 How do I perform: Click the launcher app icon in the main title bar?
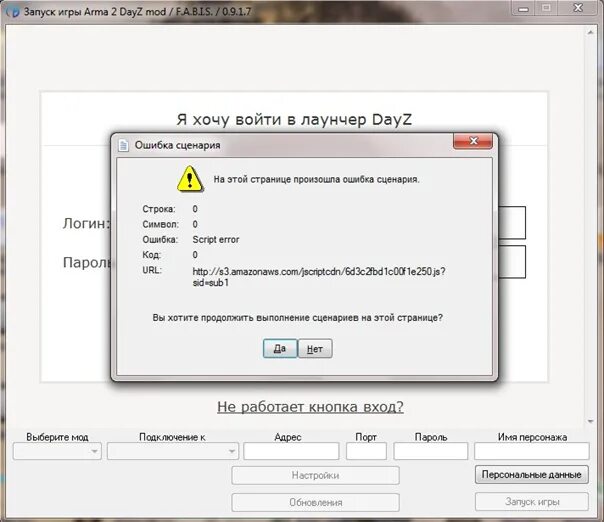pyautogui.click(x=14, y=12)
